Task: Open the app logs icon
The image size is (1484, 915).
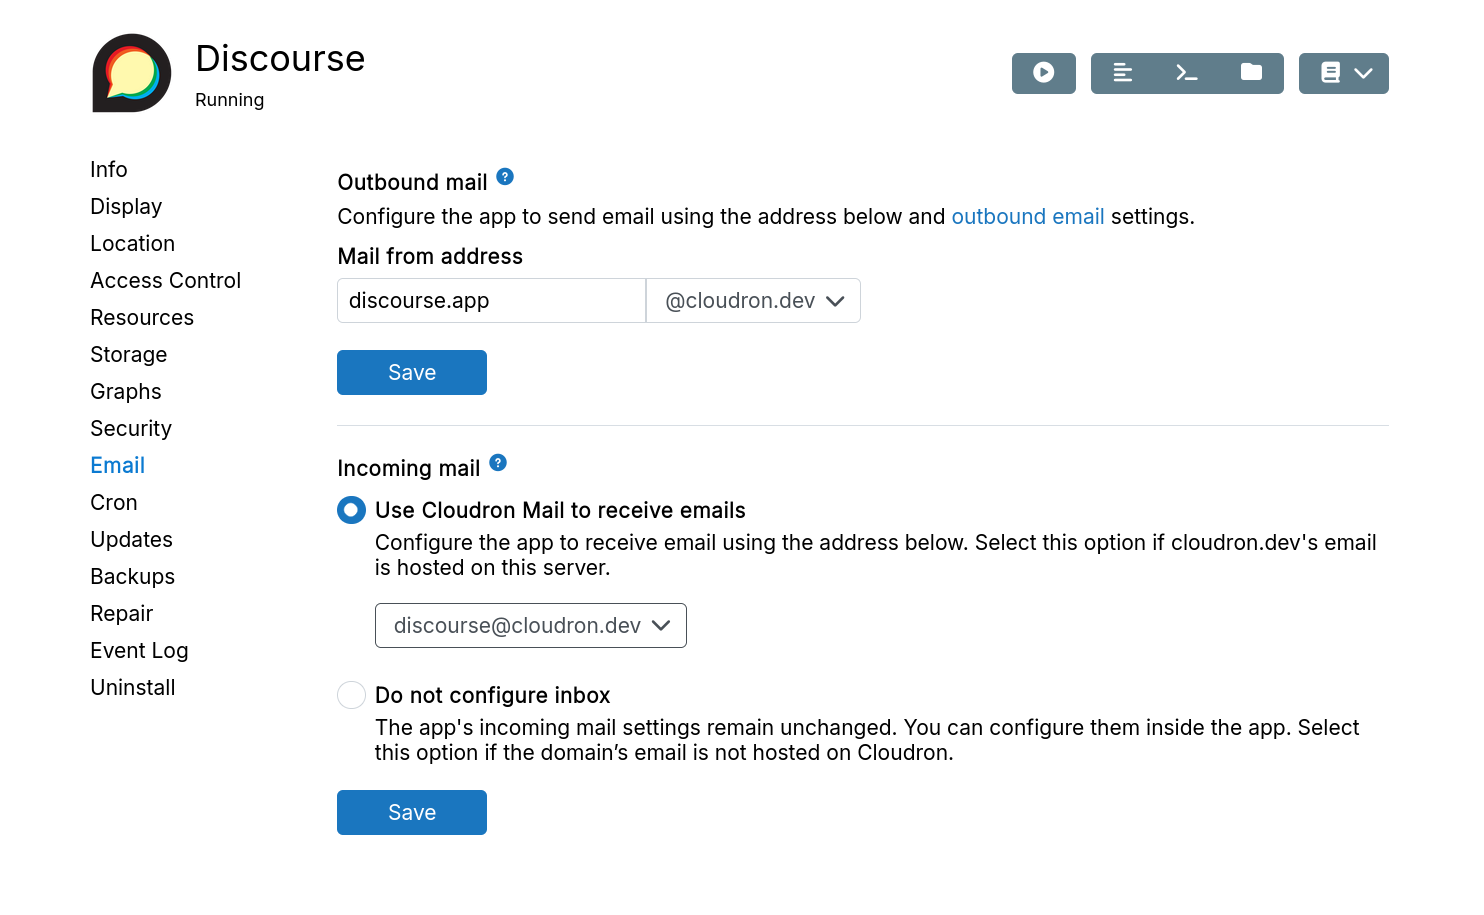Action: (x=1123, y=73)
